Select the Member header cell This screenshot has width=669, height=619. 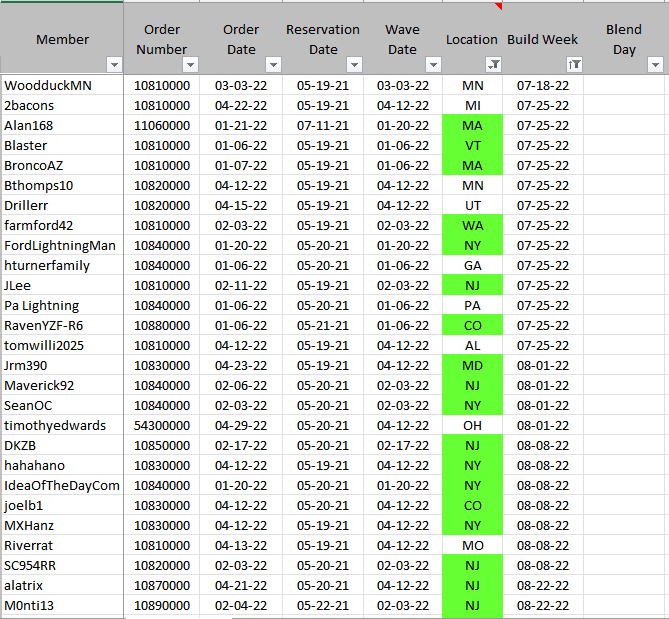(62, 40)
